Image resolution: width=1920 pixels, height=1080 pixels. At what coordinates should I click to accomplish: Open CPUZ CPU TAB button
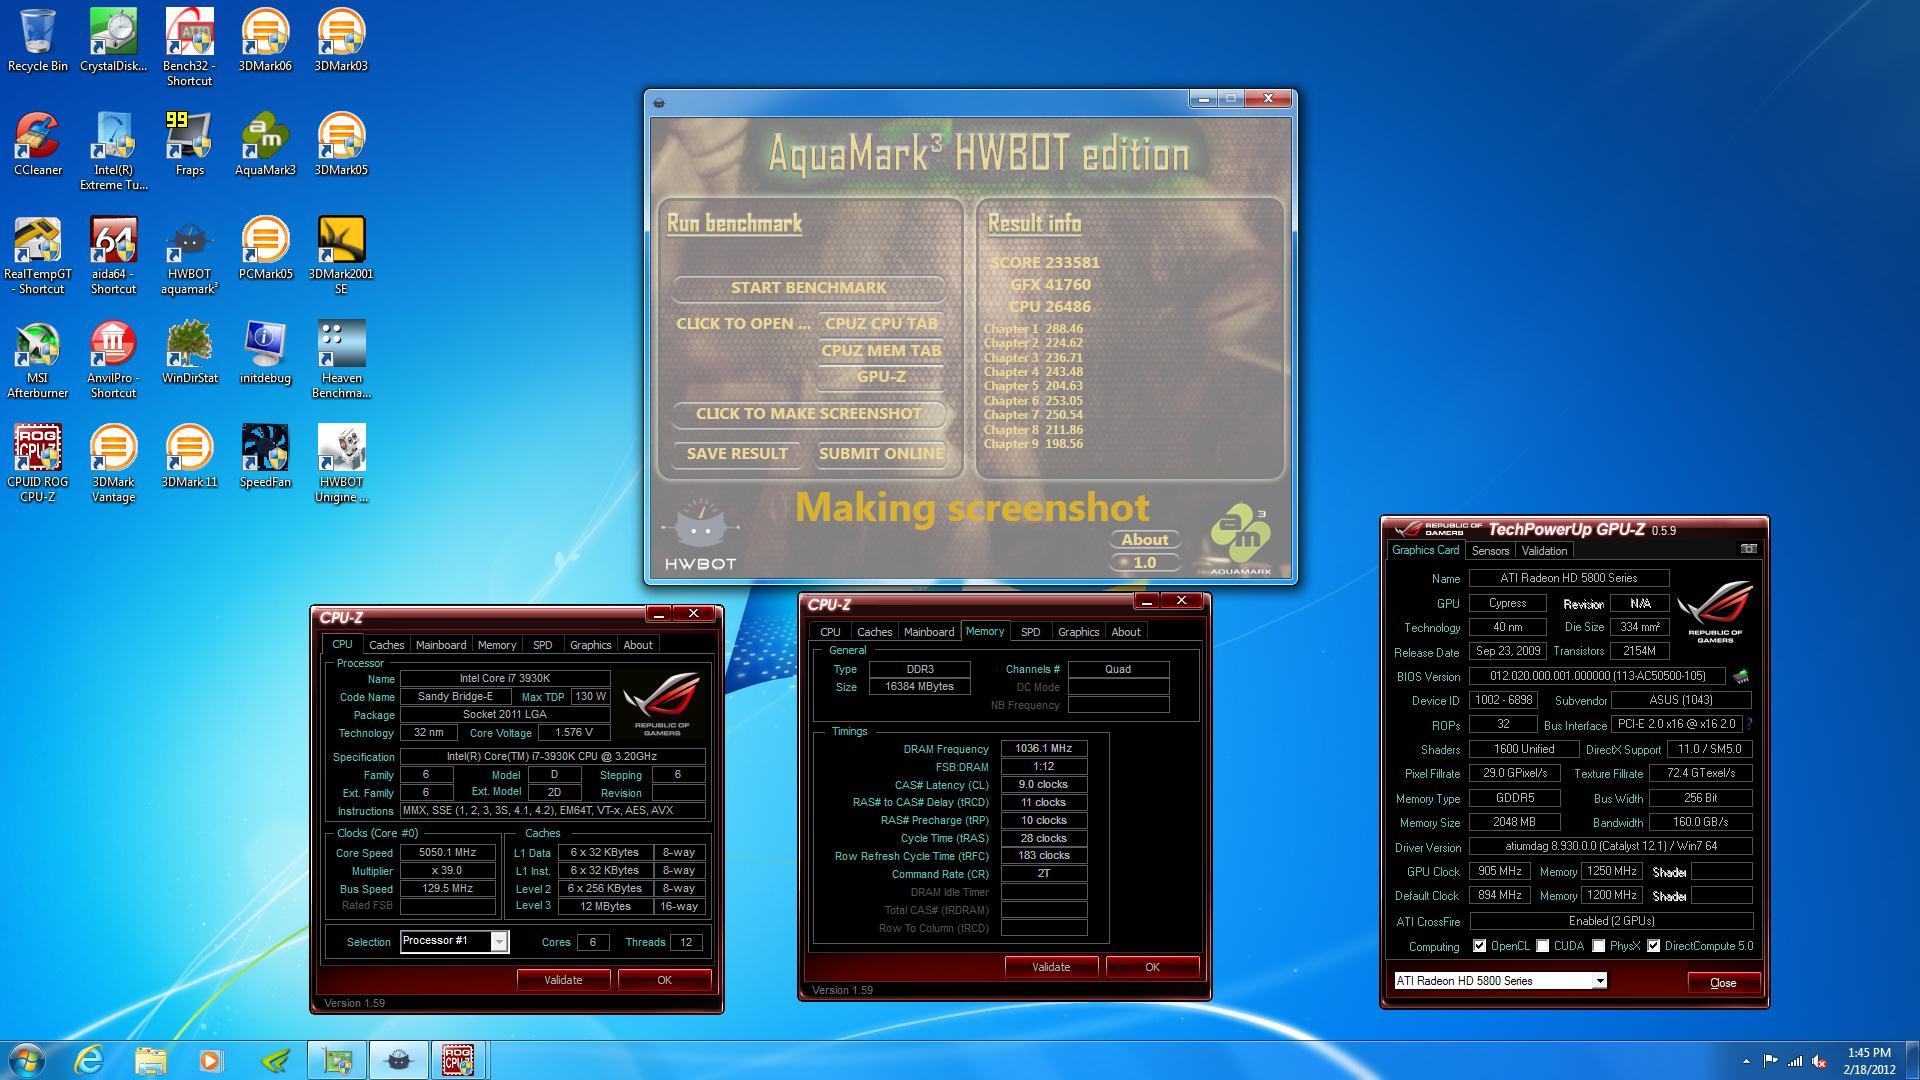tap(881, 324)
